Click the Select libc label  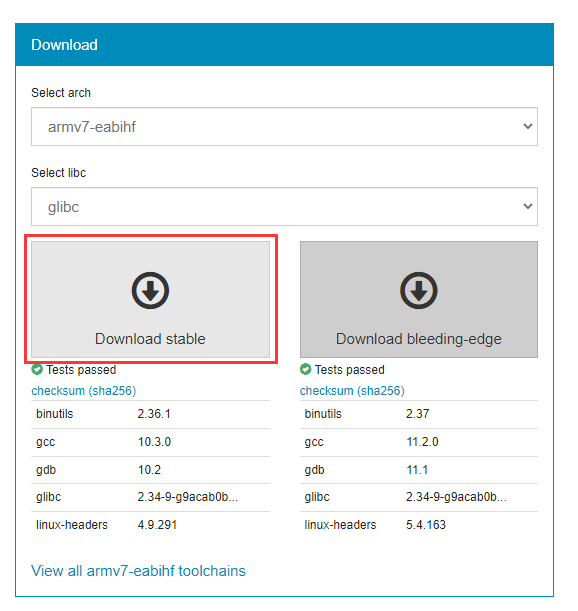click(58, 173)
